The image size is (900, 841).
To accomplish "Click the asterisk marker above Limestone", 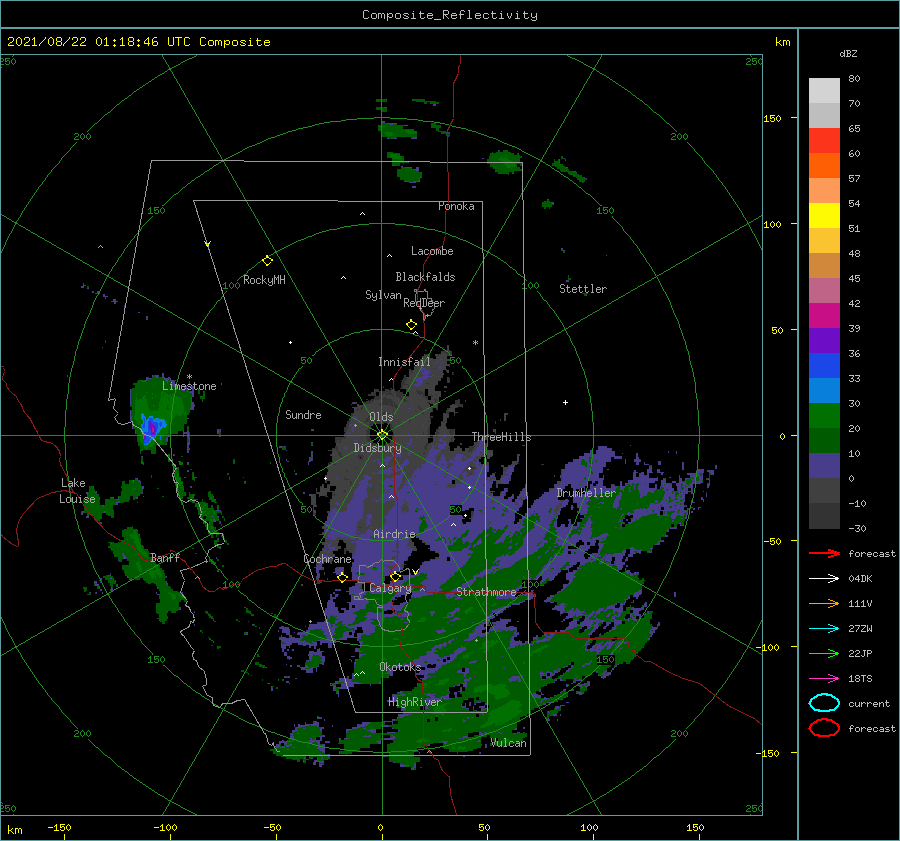I will click(189, 377).
